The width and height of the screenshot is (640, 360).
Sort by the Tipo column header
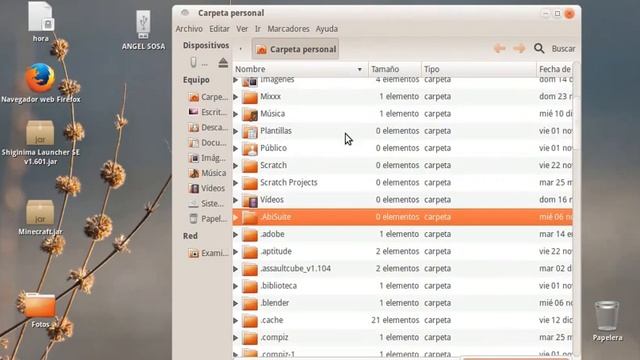point(478,69)
